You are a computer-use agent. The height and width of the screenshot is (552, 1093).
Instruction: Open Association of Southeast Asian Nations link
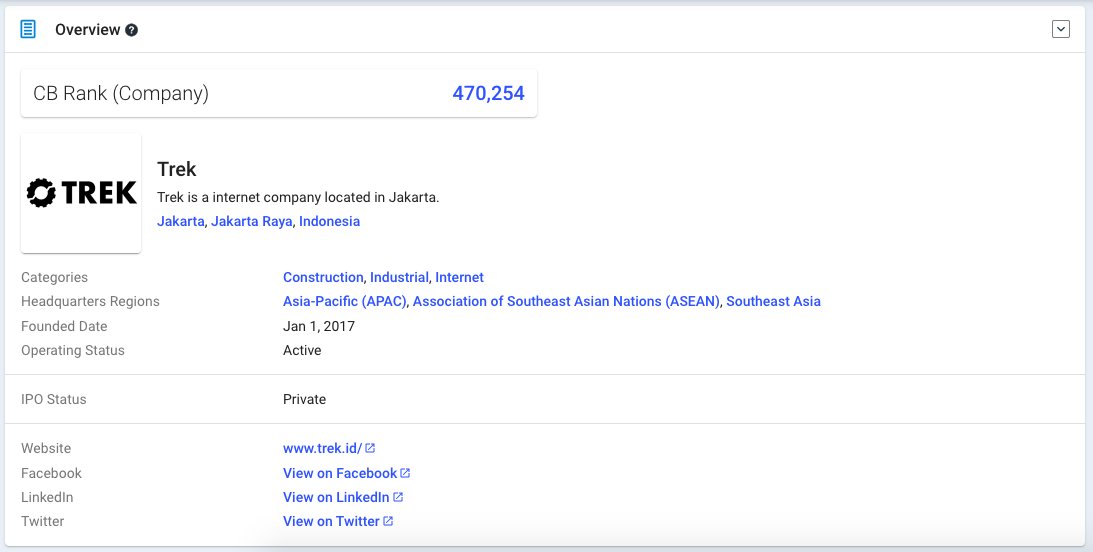566,301
